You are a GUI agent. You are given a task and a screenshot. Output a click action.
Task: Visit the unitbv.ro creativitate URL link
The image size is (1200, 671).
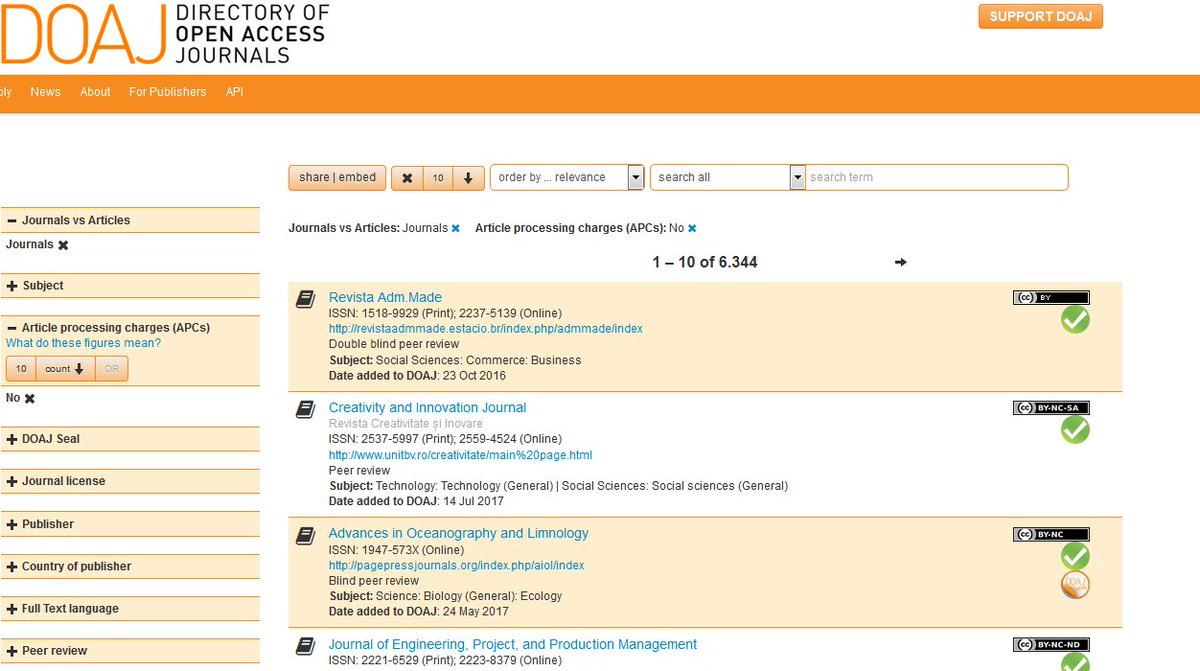[461, 454]
